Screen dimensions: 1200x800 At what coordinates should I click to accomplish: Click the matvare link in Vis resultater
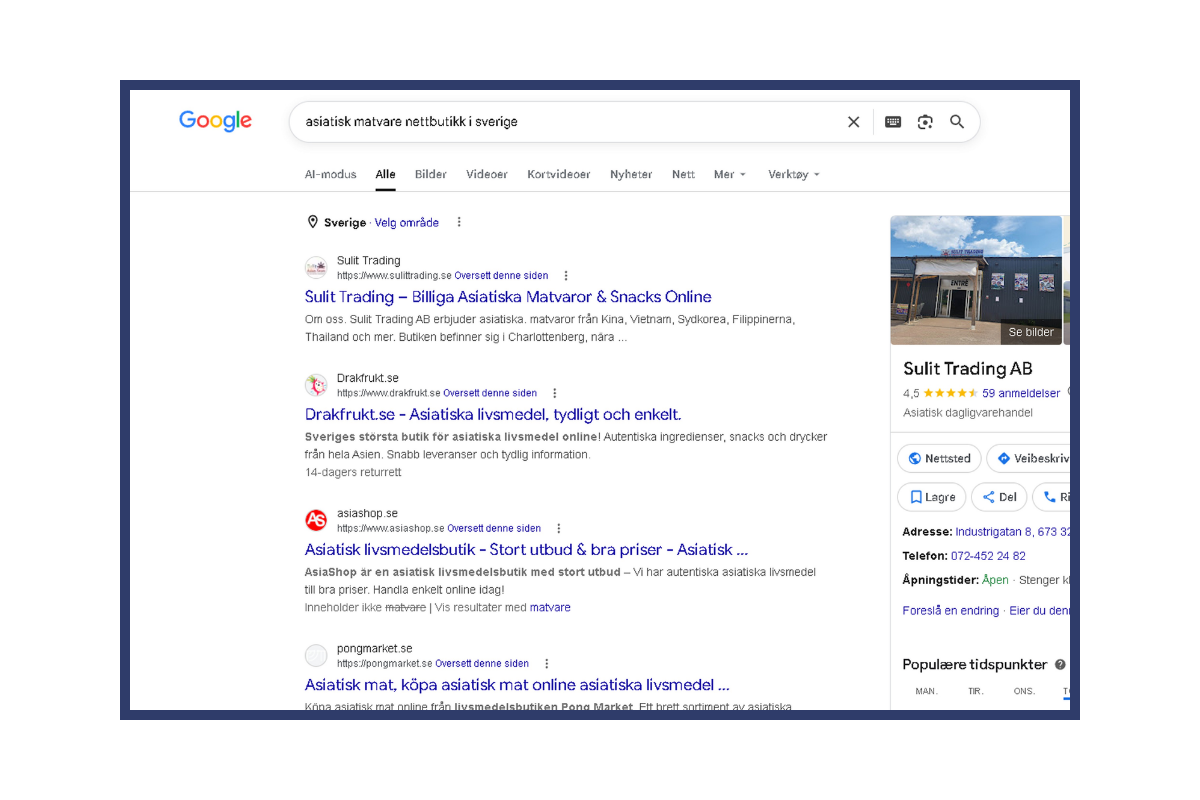[x=550, y=607]
